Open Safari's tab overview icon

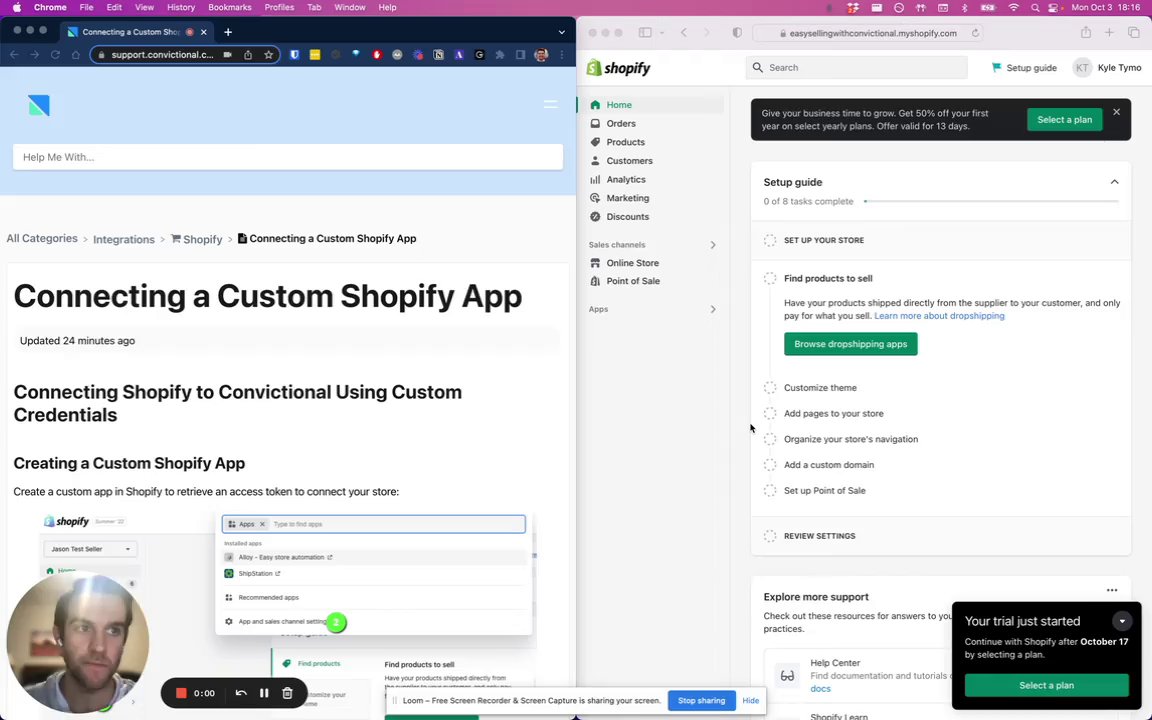(1134, 32)
